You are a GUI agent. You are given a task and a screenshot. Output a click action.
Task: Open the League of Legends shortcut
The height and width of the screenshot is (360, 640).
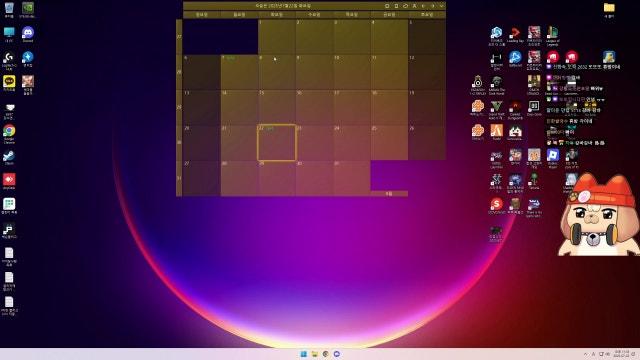[x=553, y=35]
